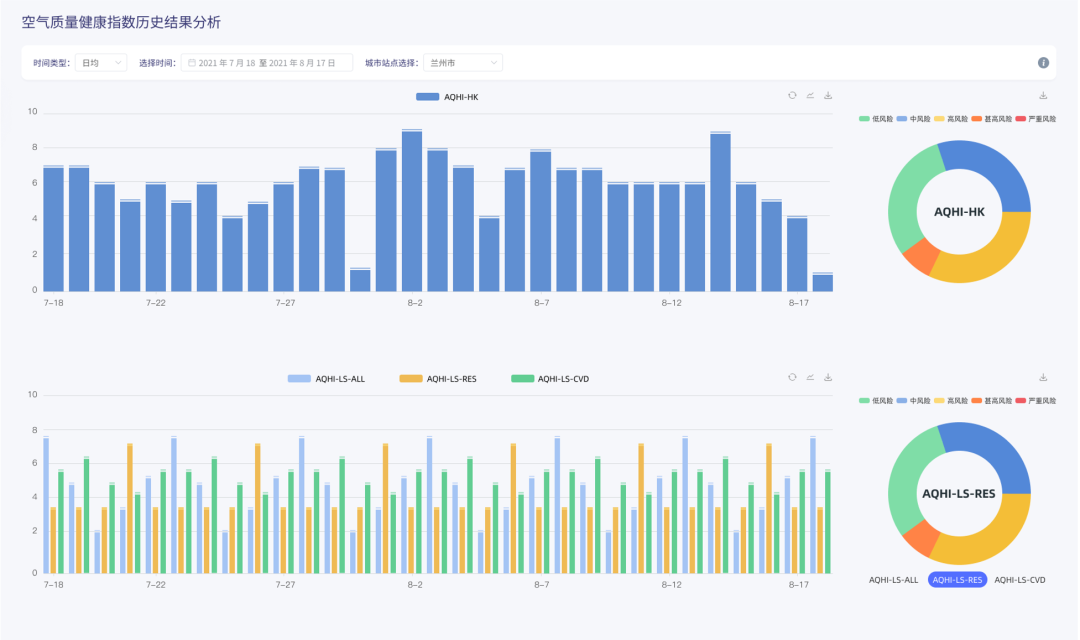Download the AQHI-LS-RES donut chart image
Viewport: 1080px width, 640px height.
[1043, 378]
